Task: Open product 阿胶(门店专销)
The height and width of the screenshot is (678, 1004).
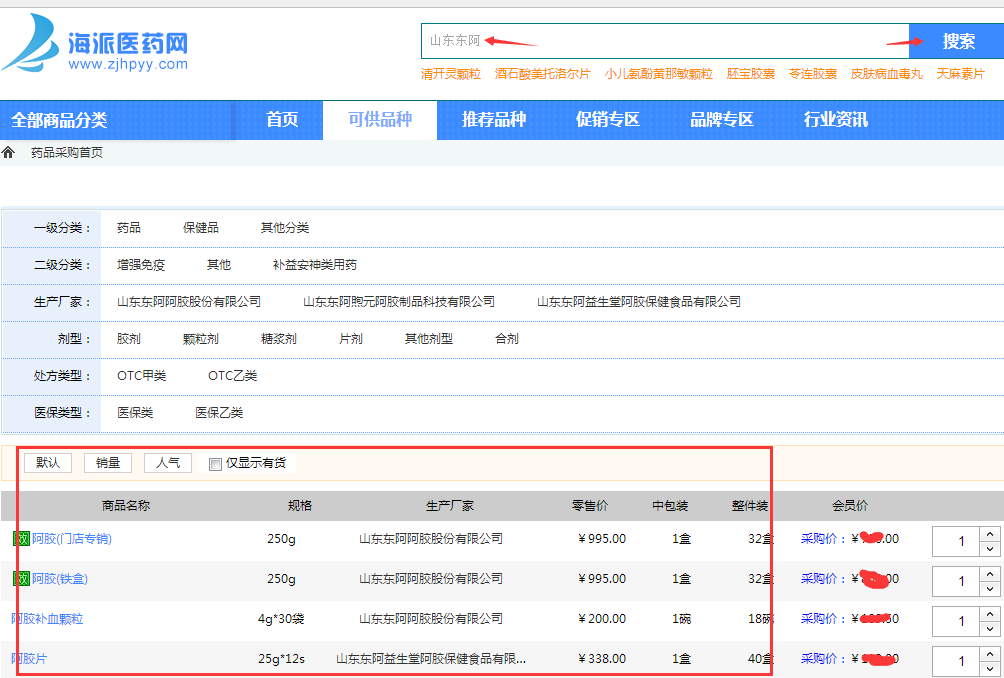Action: pos(72,539)
